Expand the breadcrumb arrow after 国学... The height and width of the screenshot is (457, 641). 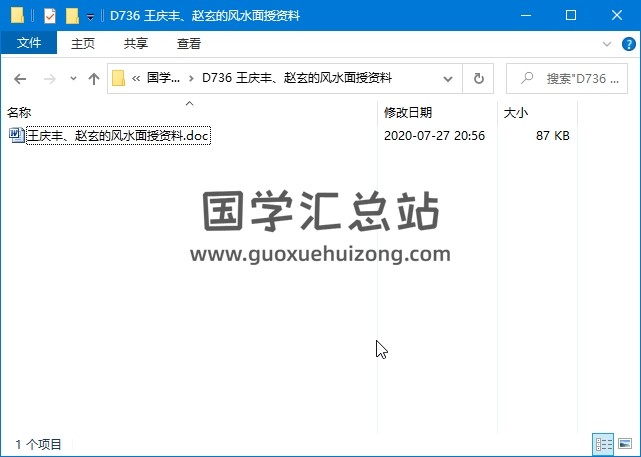[191, 78]
